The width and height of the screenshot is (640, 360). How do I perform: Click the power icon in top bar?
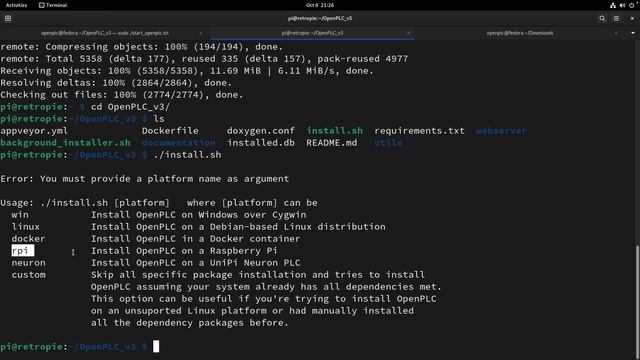coord(631,5)
